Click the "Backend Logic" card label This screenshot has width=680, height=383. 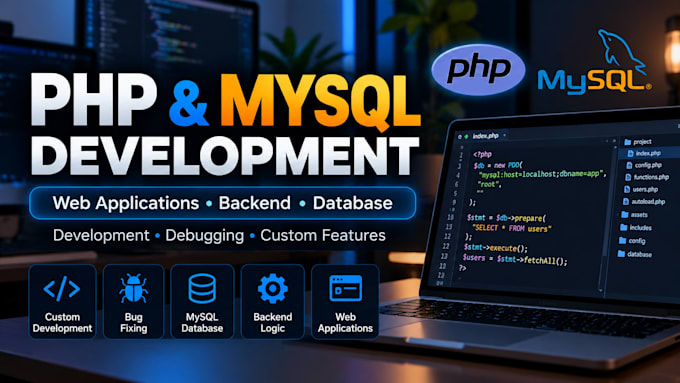[273, 323]
